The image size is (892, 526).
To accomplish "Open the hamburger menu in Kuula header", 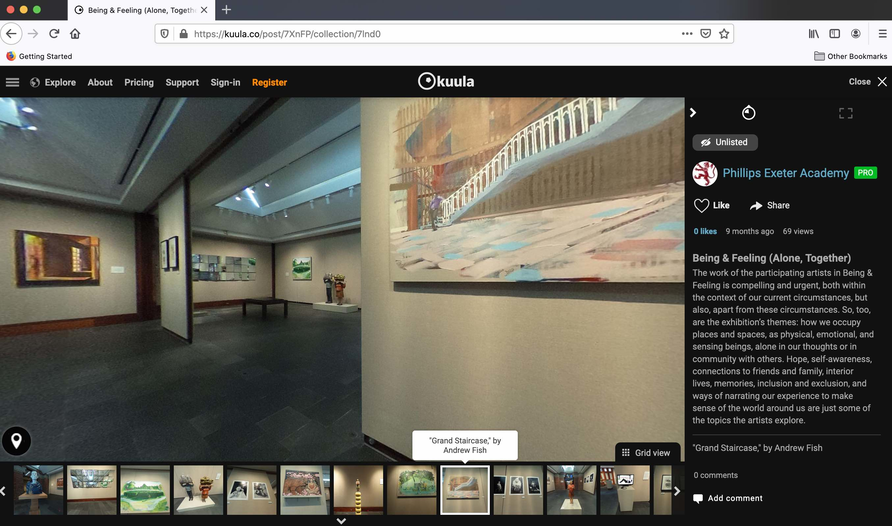I will (x=13, y=82).
